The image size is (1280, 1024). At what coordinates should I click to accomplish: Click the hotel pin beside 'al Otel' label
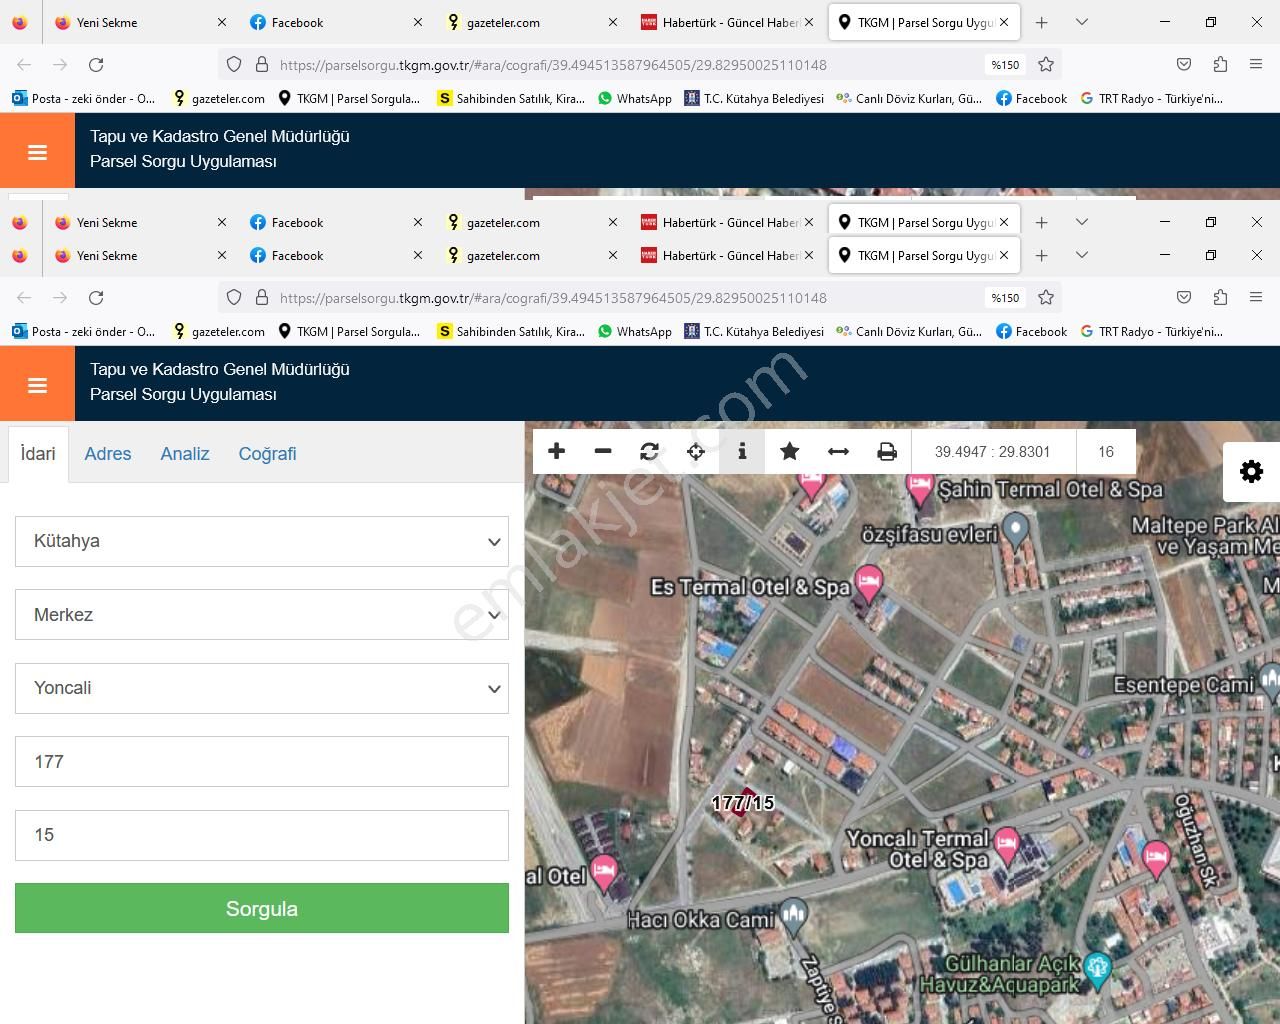(x=603, y=873)
